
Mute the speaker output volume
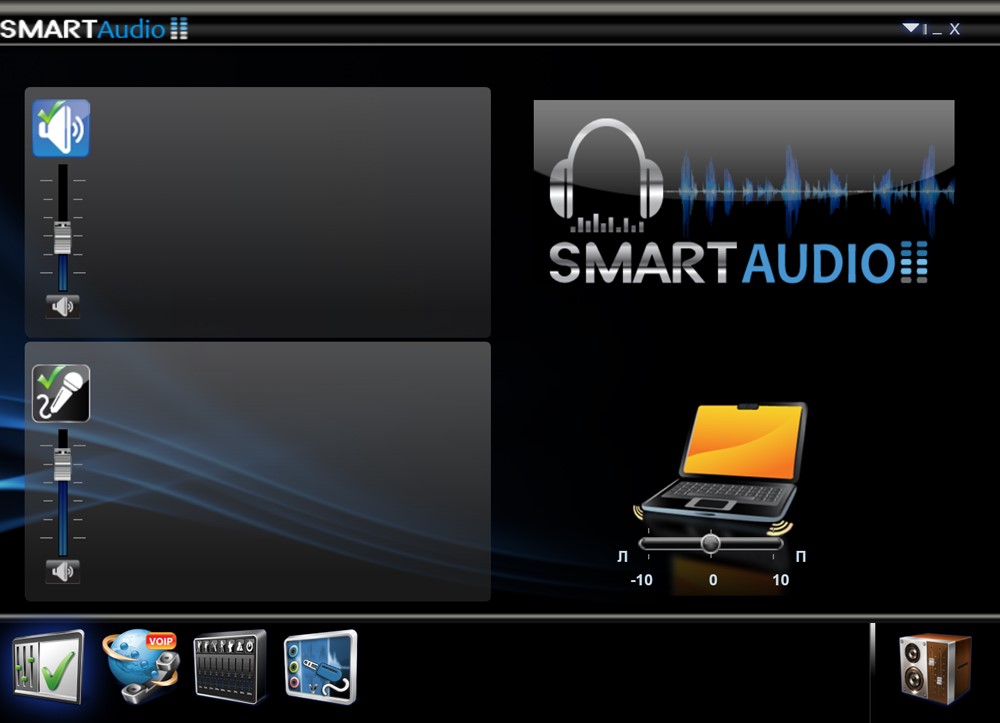(62, 307)
